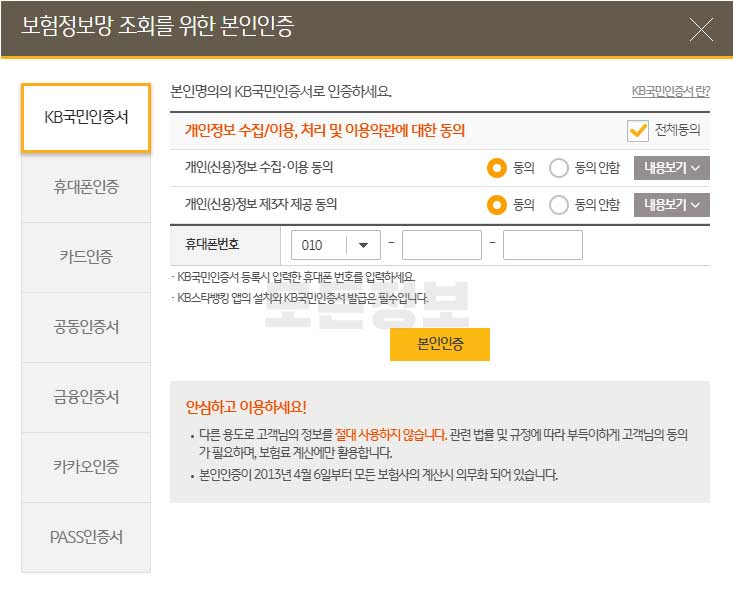The image size is (733, 603).
Task: Open the 010 phone prefix dropdown
Action: pos(336,245)
